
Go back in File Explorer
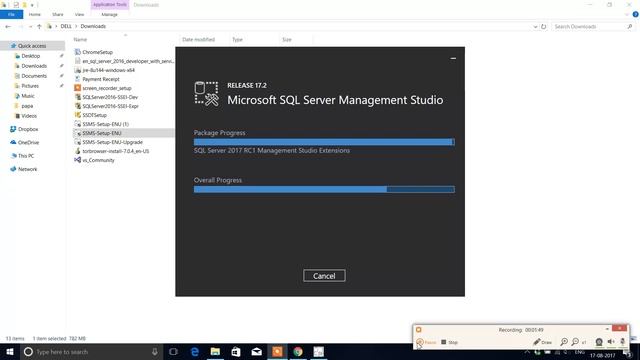click(x=8, y=27)
